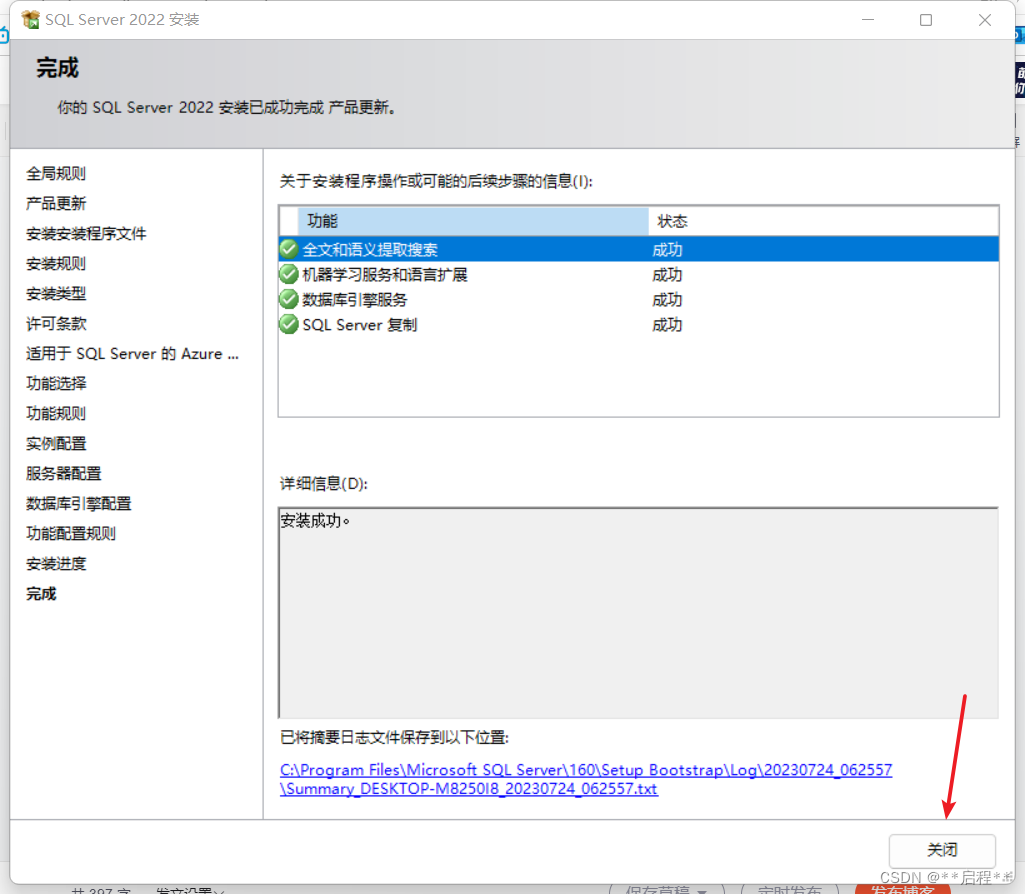Click the 状态 column header
Viewport: 1025px width, 894px height.
coord(824,221)
